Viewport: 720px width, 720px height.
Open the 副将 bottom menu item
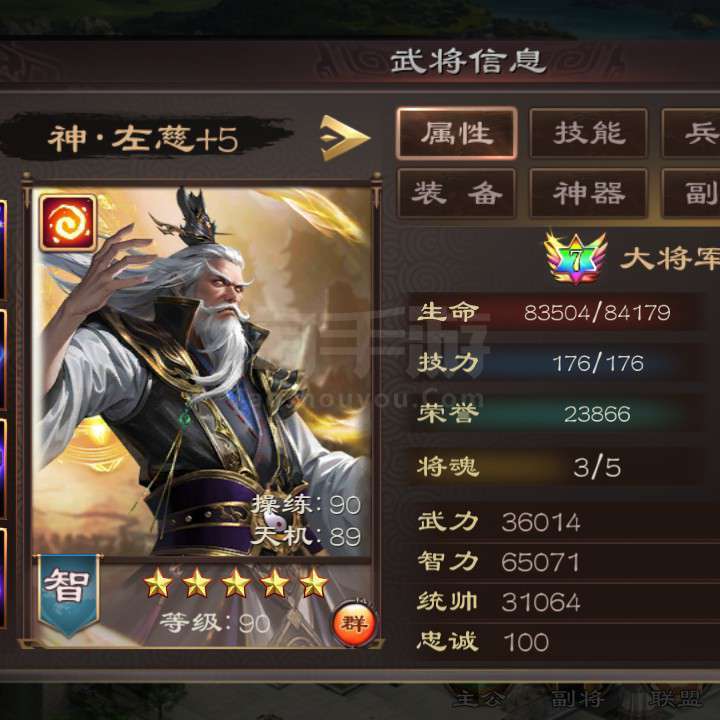pos(576,699)
